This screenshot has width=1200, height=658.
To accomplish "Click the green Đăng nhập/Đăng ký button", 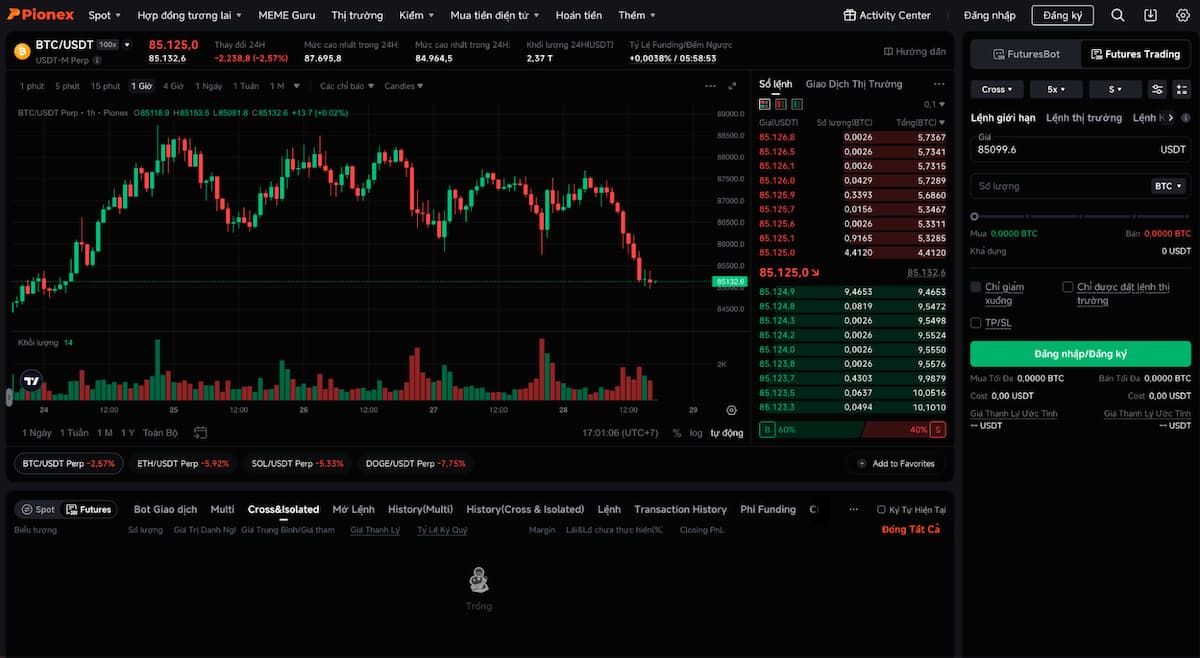I will pos(1080,354).
